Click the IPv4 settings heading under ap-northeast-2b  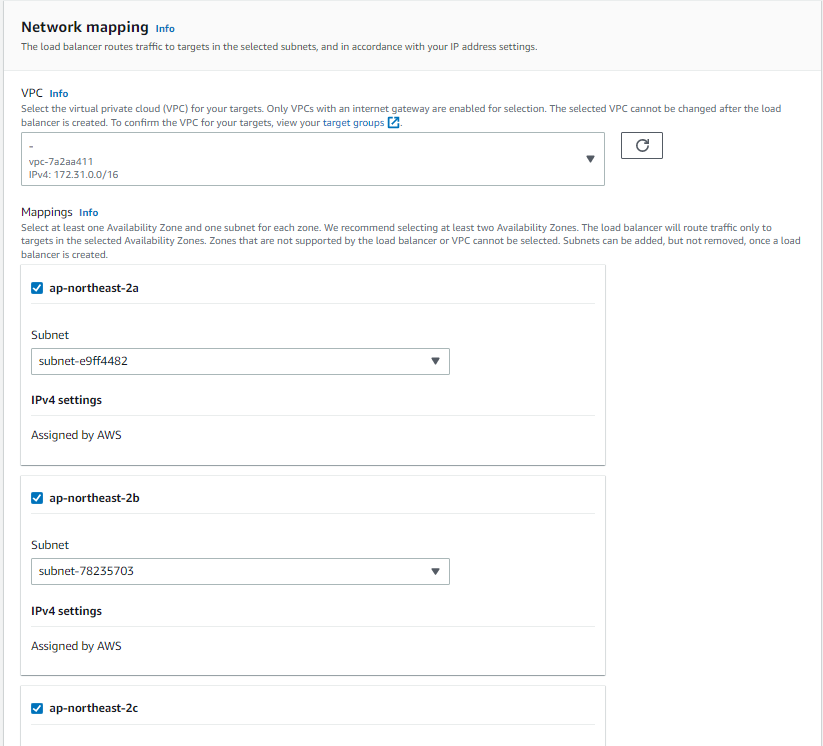pos(67,611)
